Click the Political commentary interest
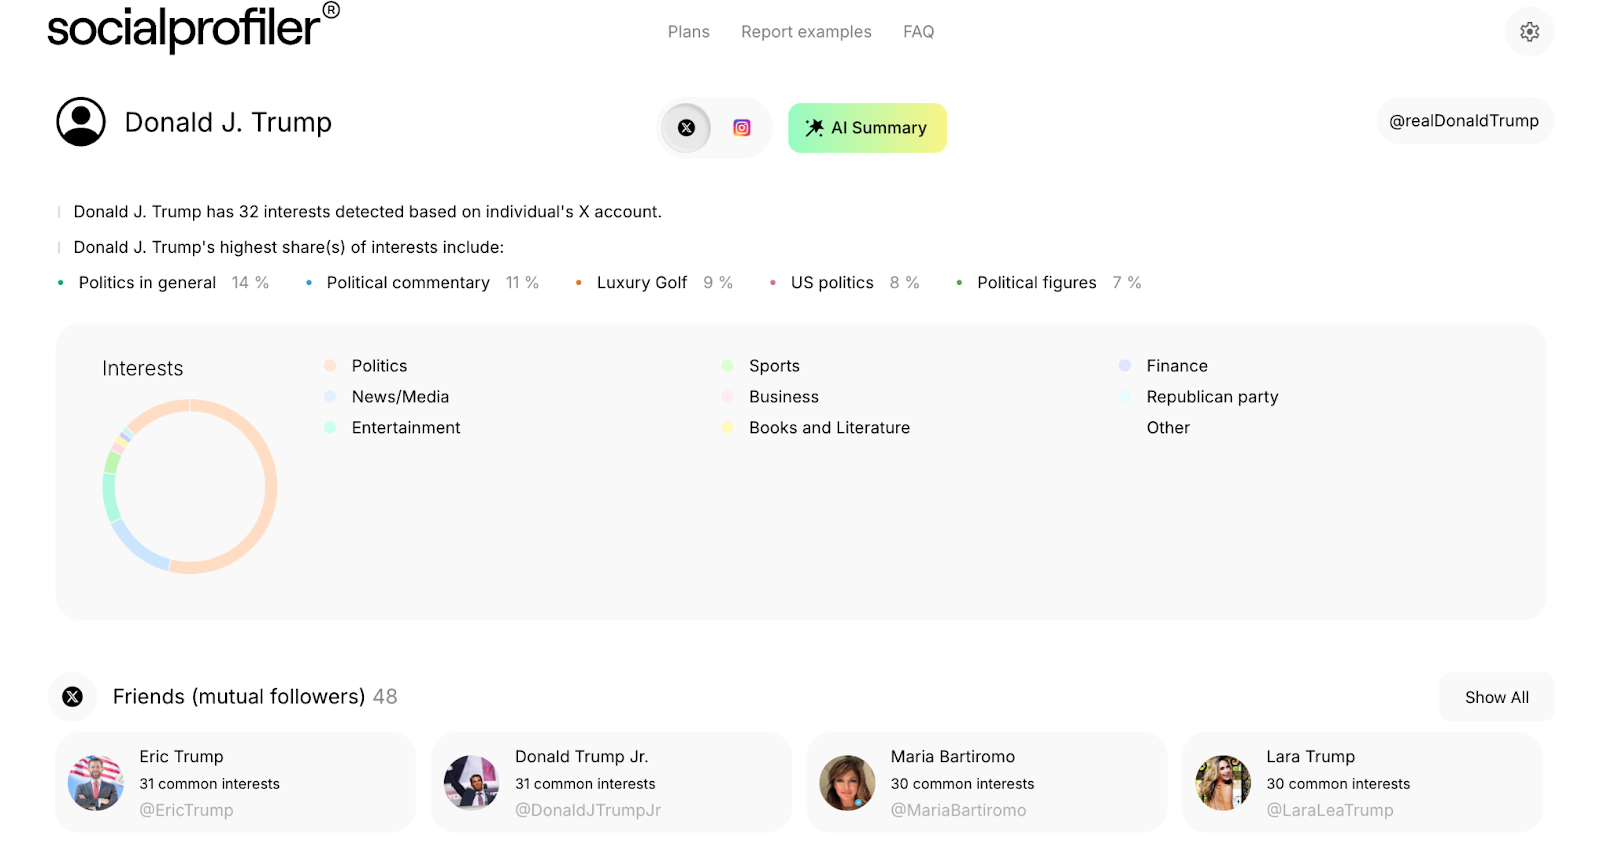 click(408, 283)
